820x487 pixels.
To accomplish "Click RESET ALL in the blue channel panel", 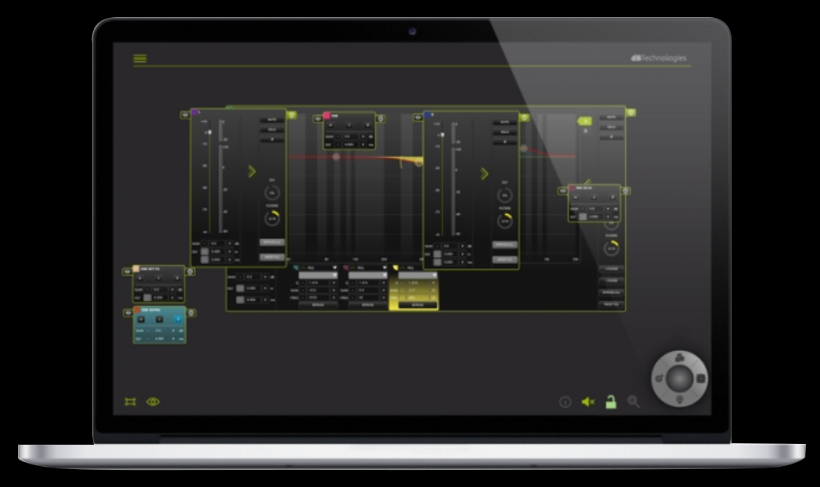I will (505, 259).
